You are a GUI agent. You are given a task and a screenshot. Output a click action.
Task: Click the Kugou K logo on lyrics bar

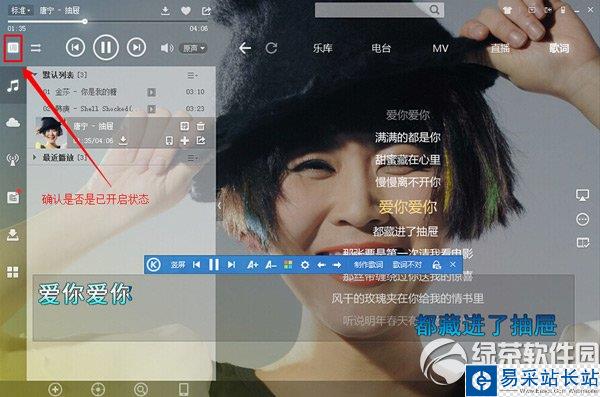point(154,265)
